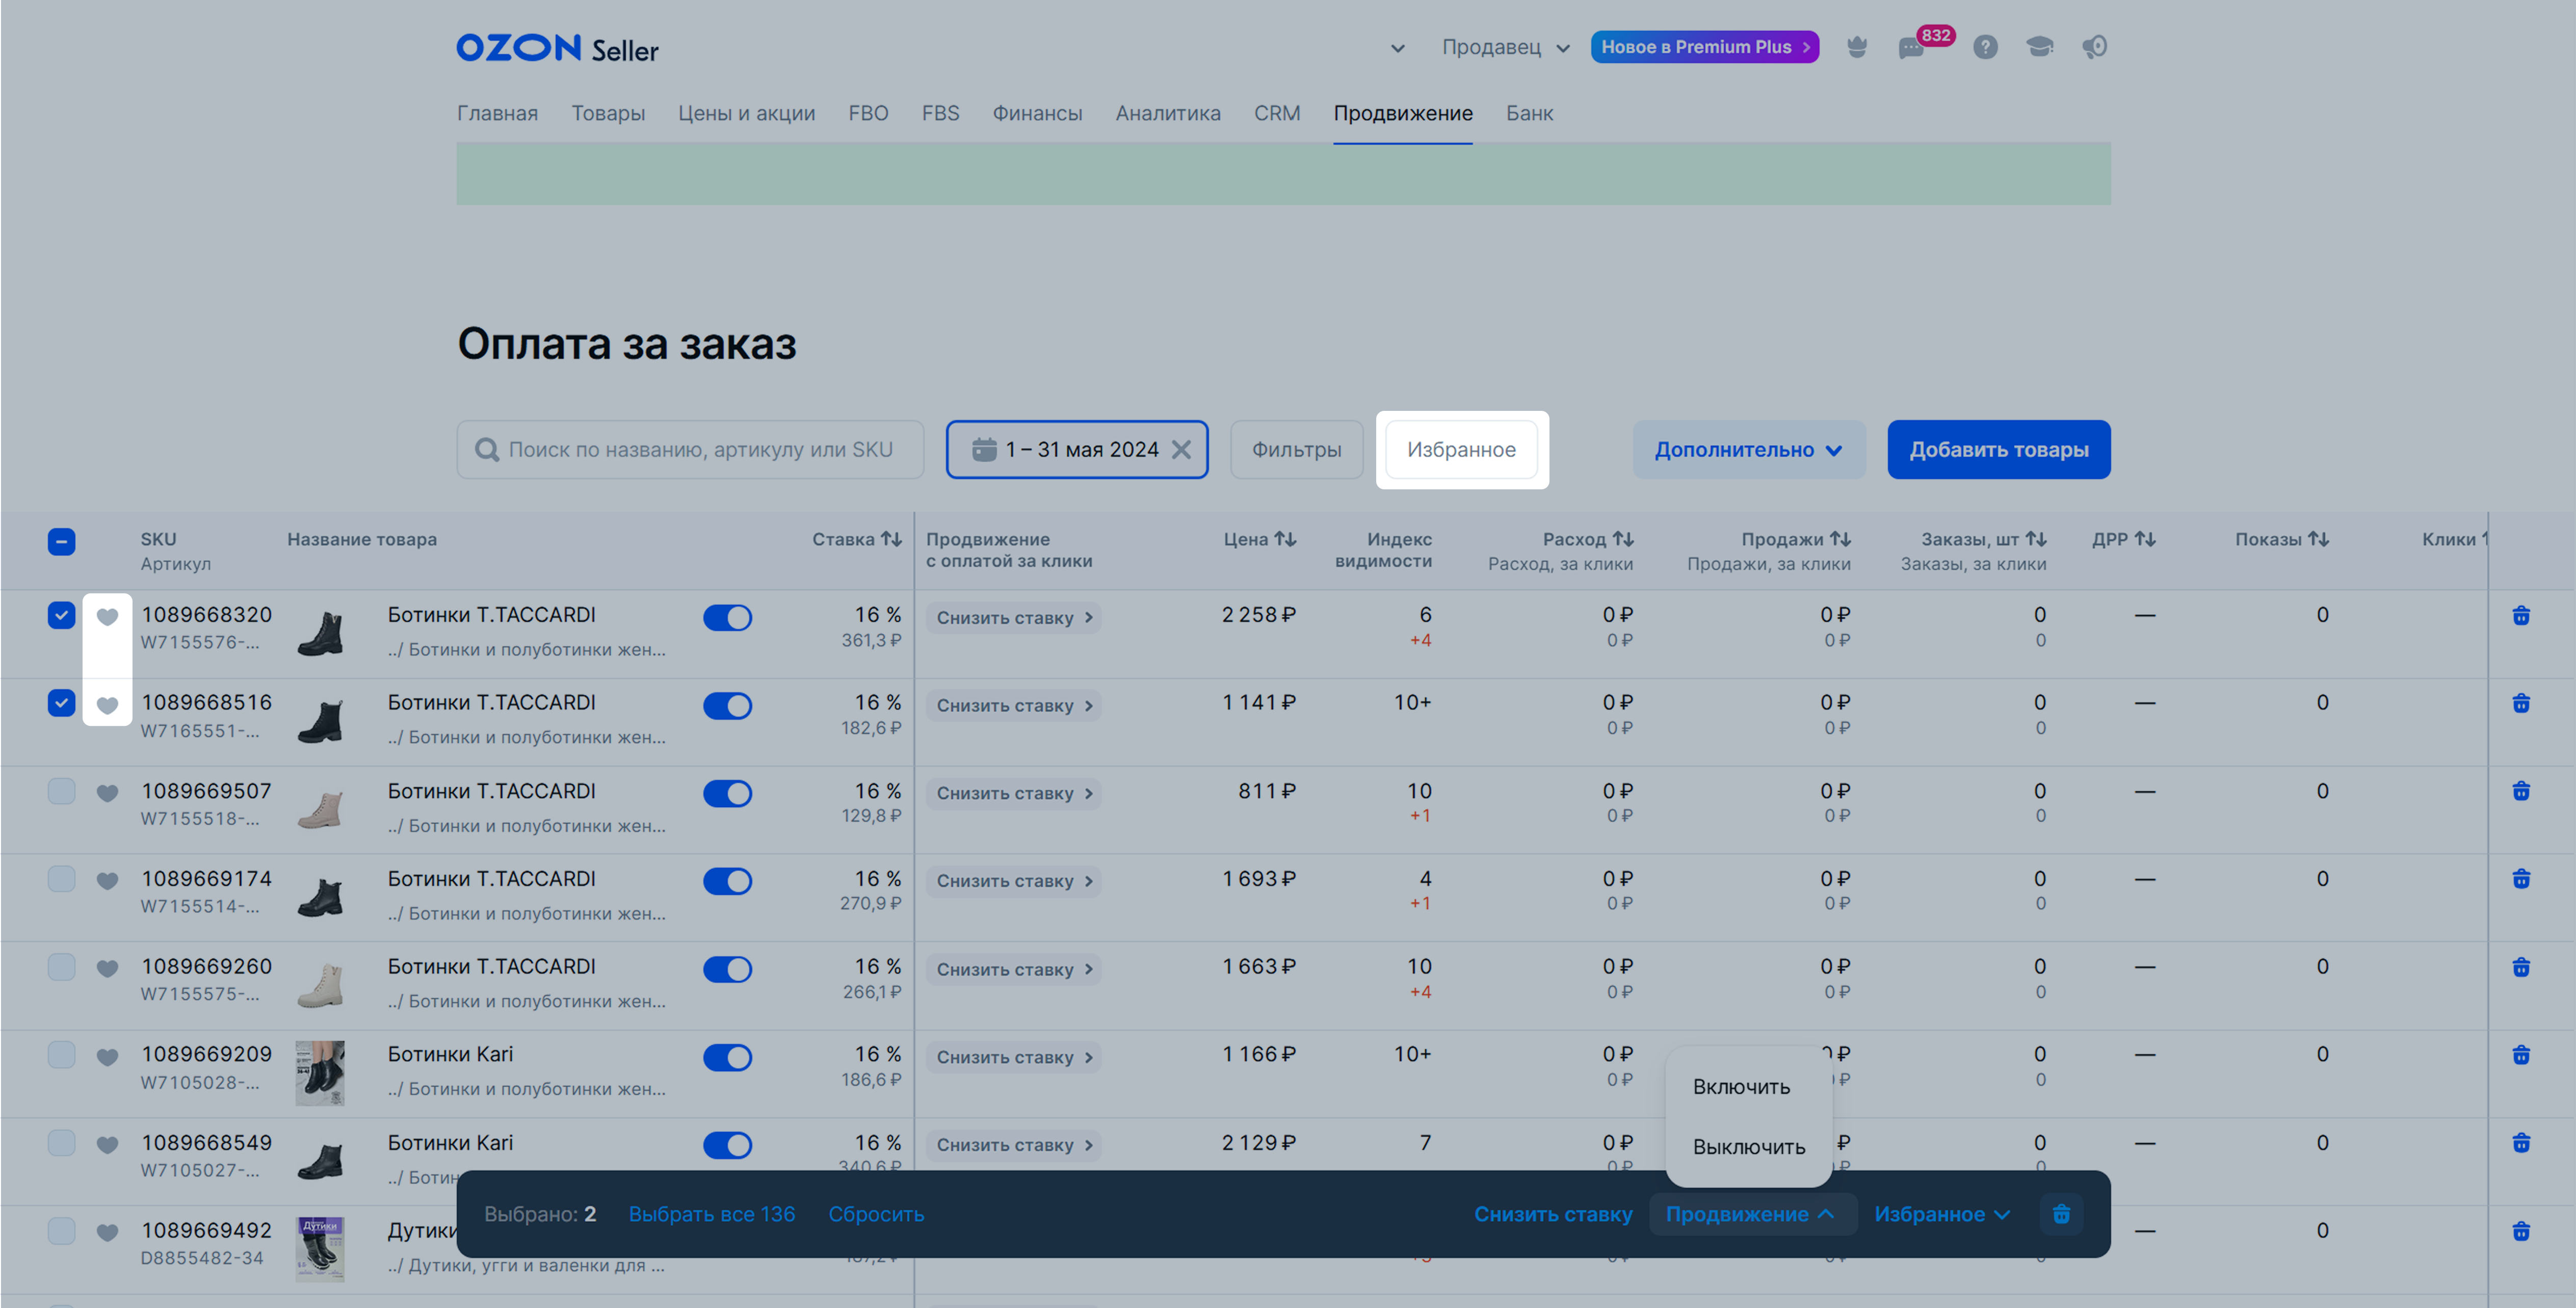This screenshot has width=2576, height=1308.
Task: Open the help question mark icon
Action: (1985, 47)
